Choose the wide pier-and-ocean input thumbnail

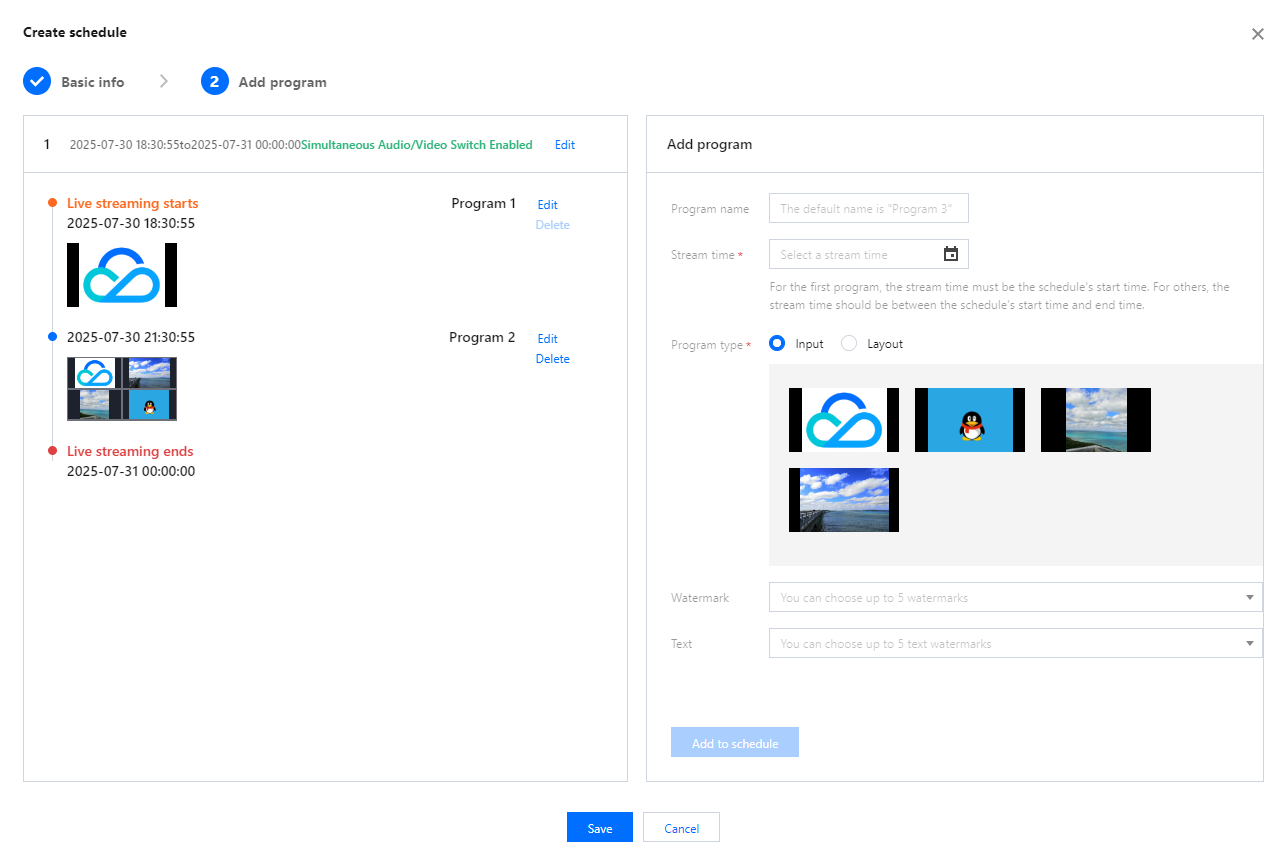click(x=844, y=500)
